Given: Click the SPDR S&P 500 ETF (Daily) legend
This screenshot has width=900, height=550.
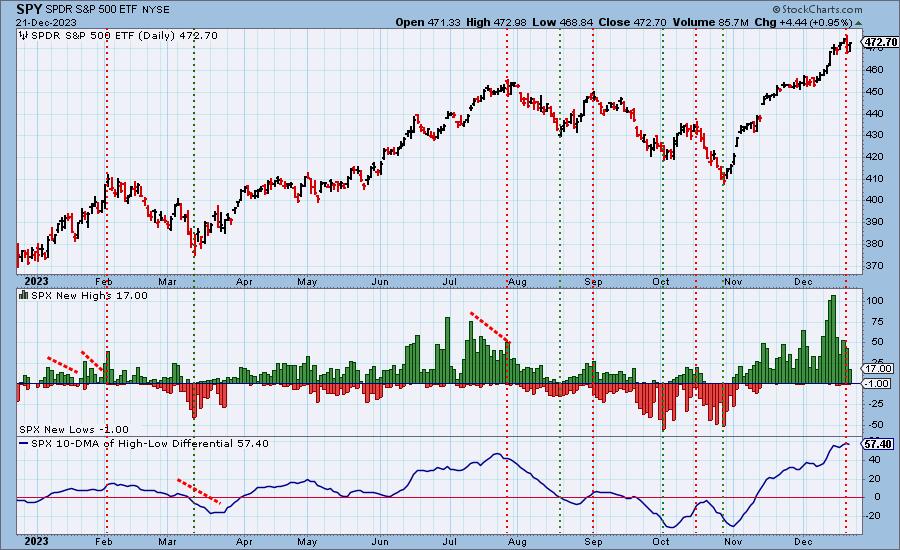Looking at the screenshot, I should pos(124,36).
